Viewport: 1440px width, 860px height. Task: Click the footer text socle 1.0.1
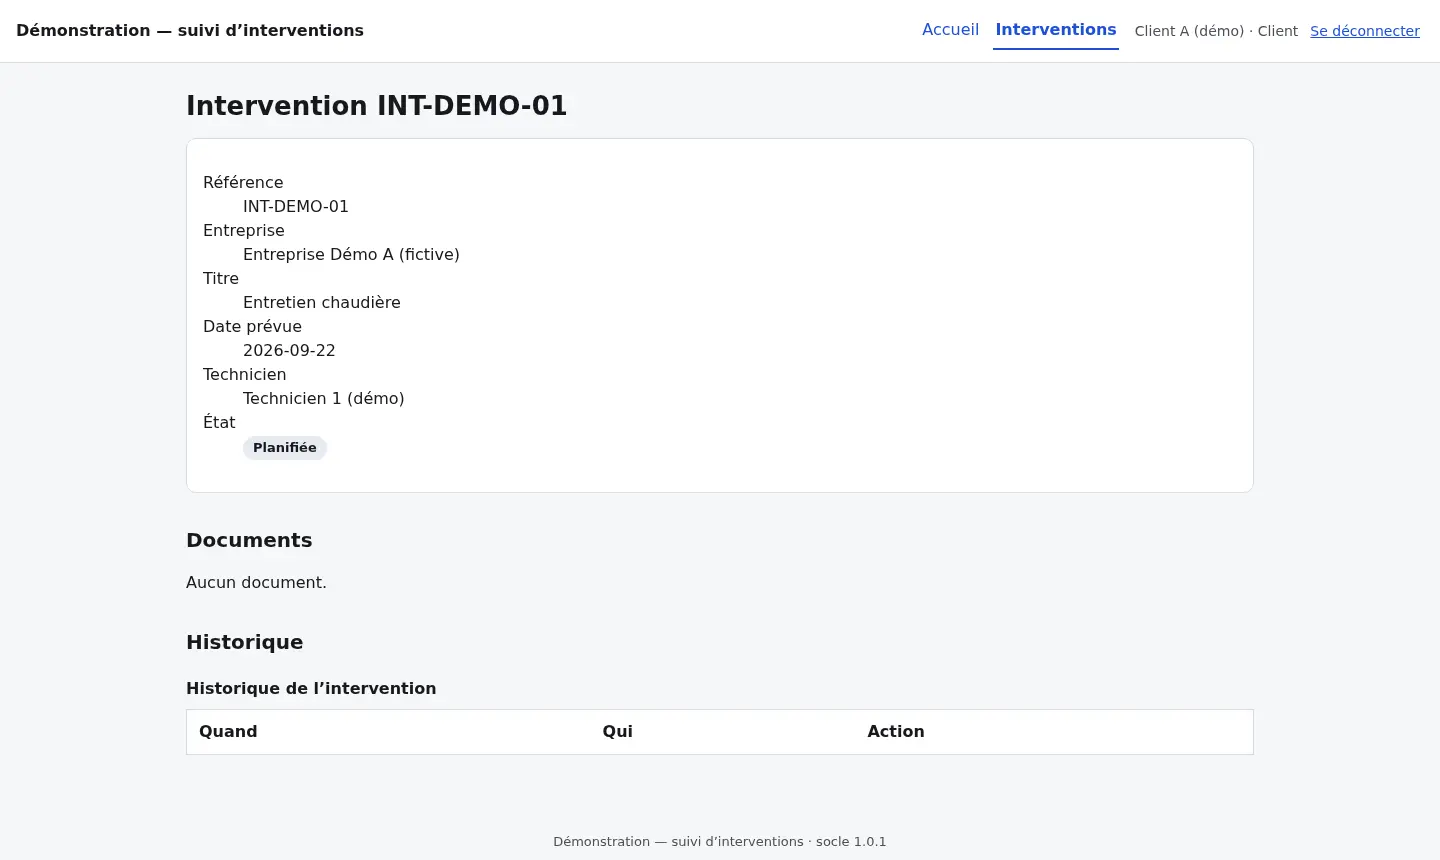[x=851, y=842]
